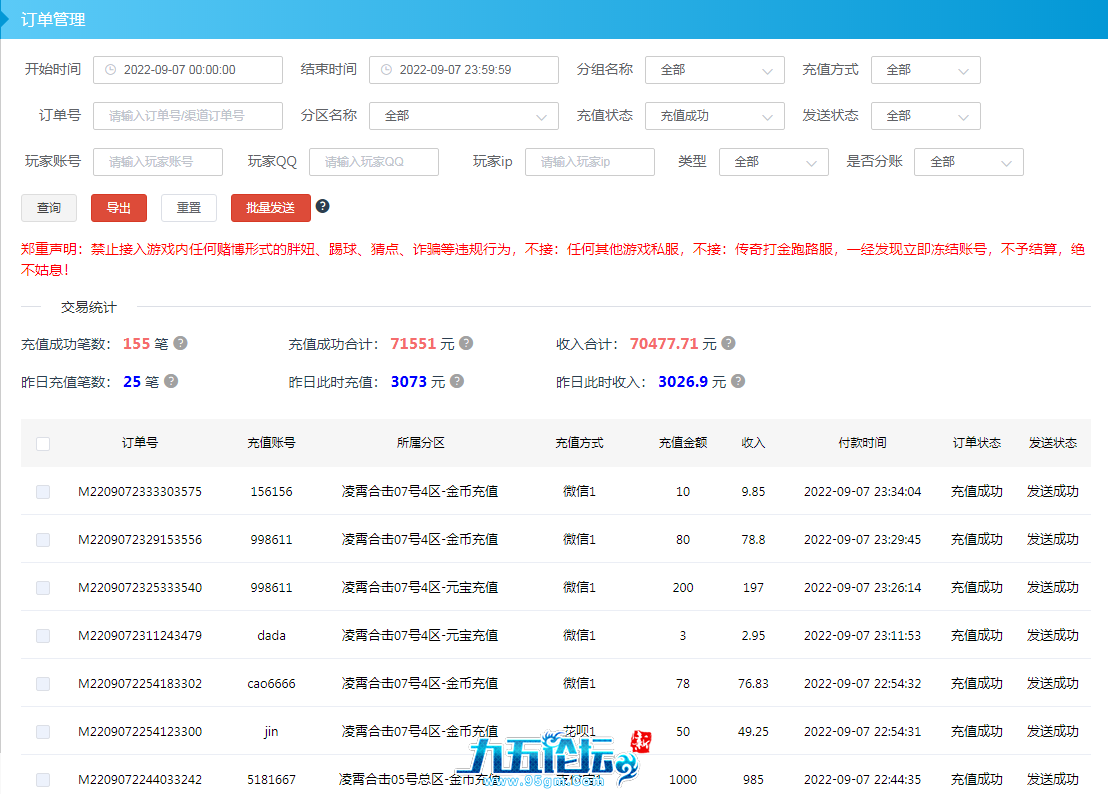The height and width of the screenshot is (794, 1108).
Task: Click clock icon in 开始时间 field
Action: point(110,70)
